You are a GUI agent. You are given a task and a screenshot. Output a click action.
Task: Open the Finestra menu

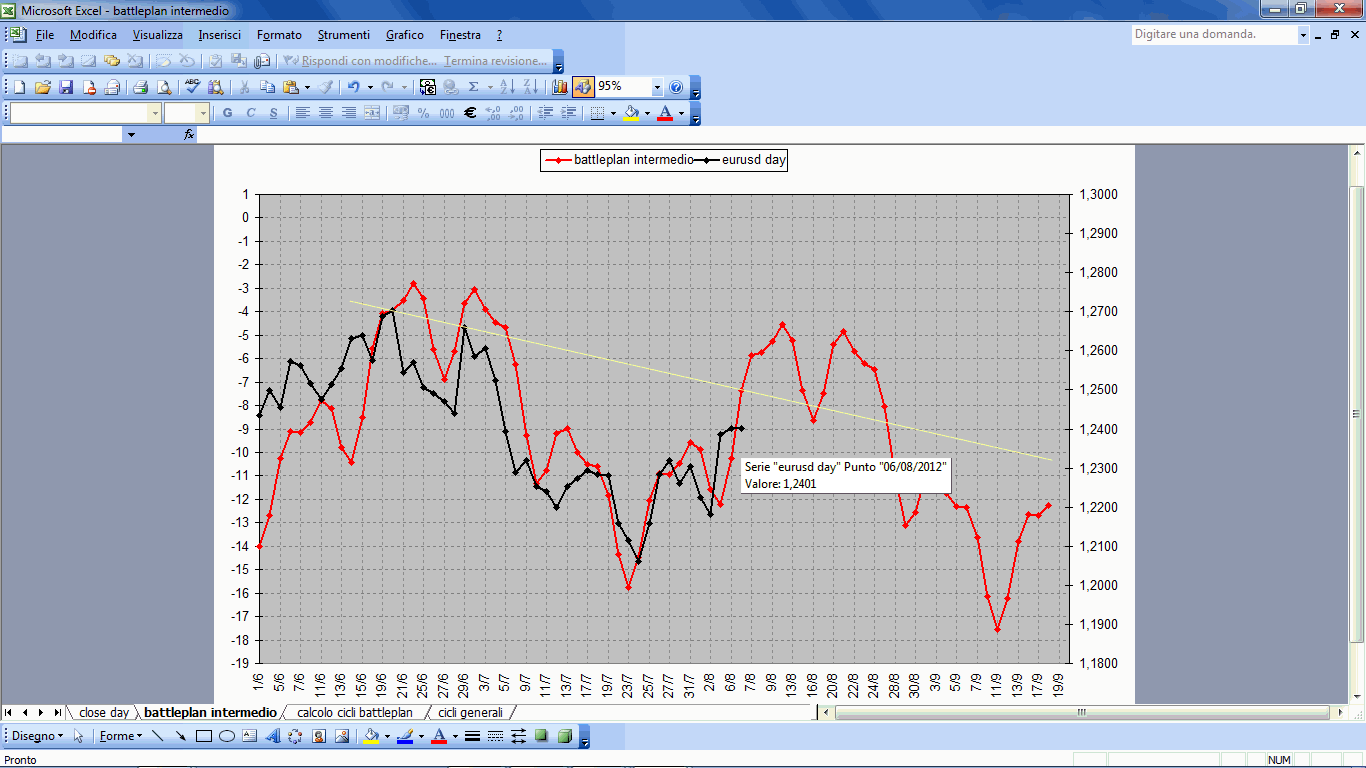(x=460, y=35)
